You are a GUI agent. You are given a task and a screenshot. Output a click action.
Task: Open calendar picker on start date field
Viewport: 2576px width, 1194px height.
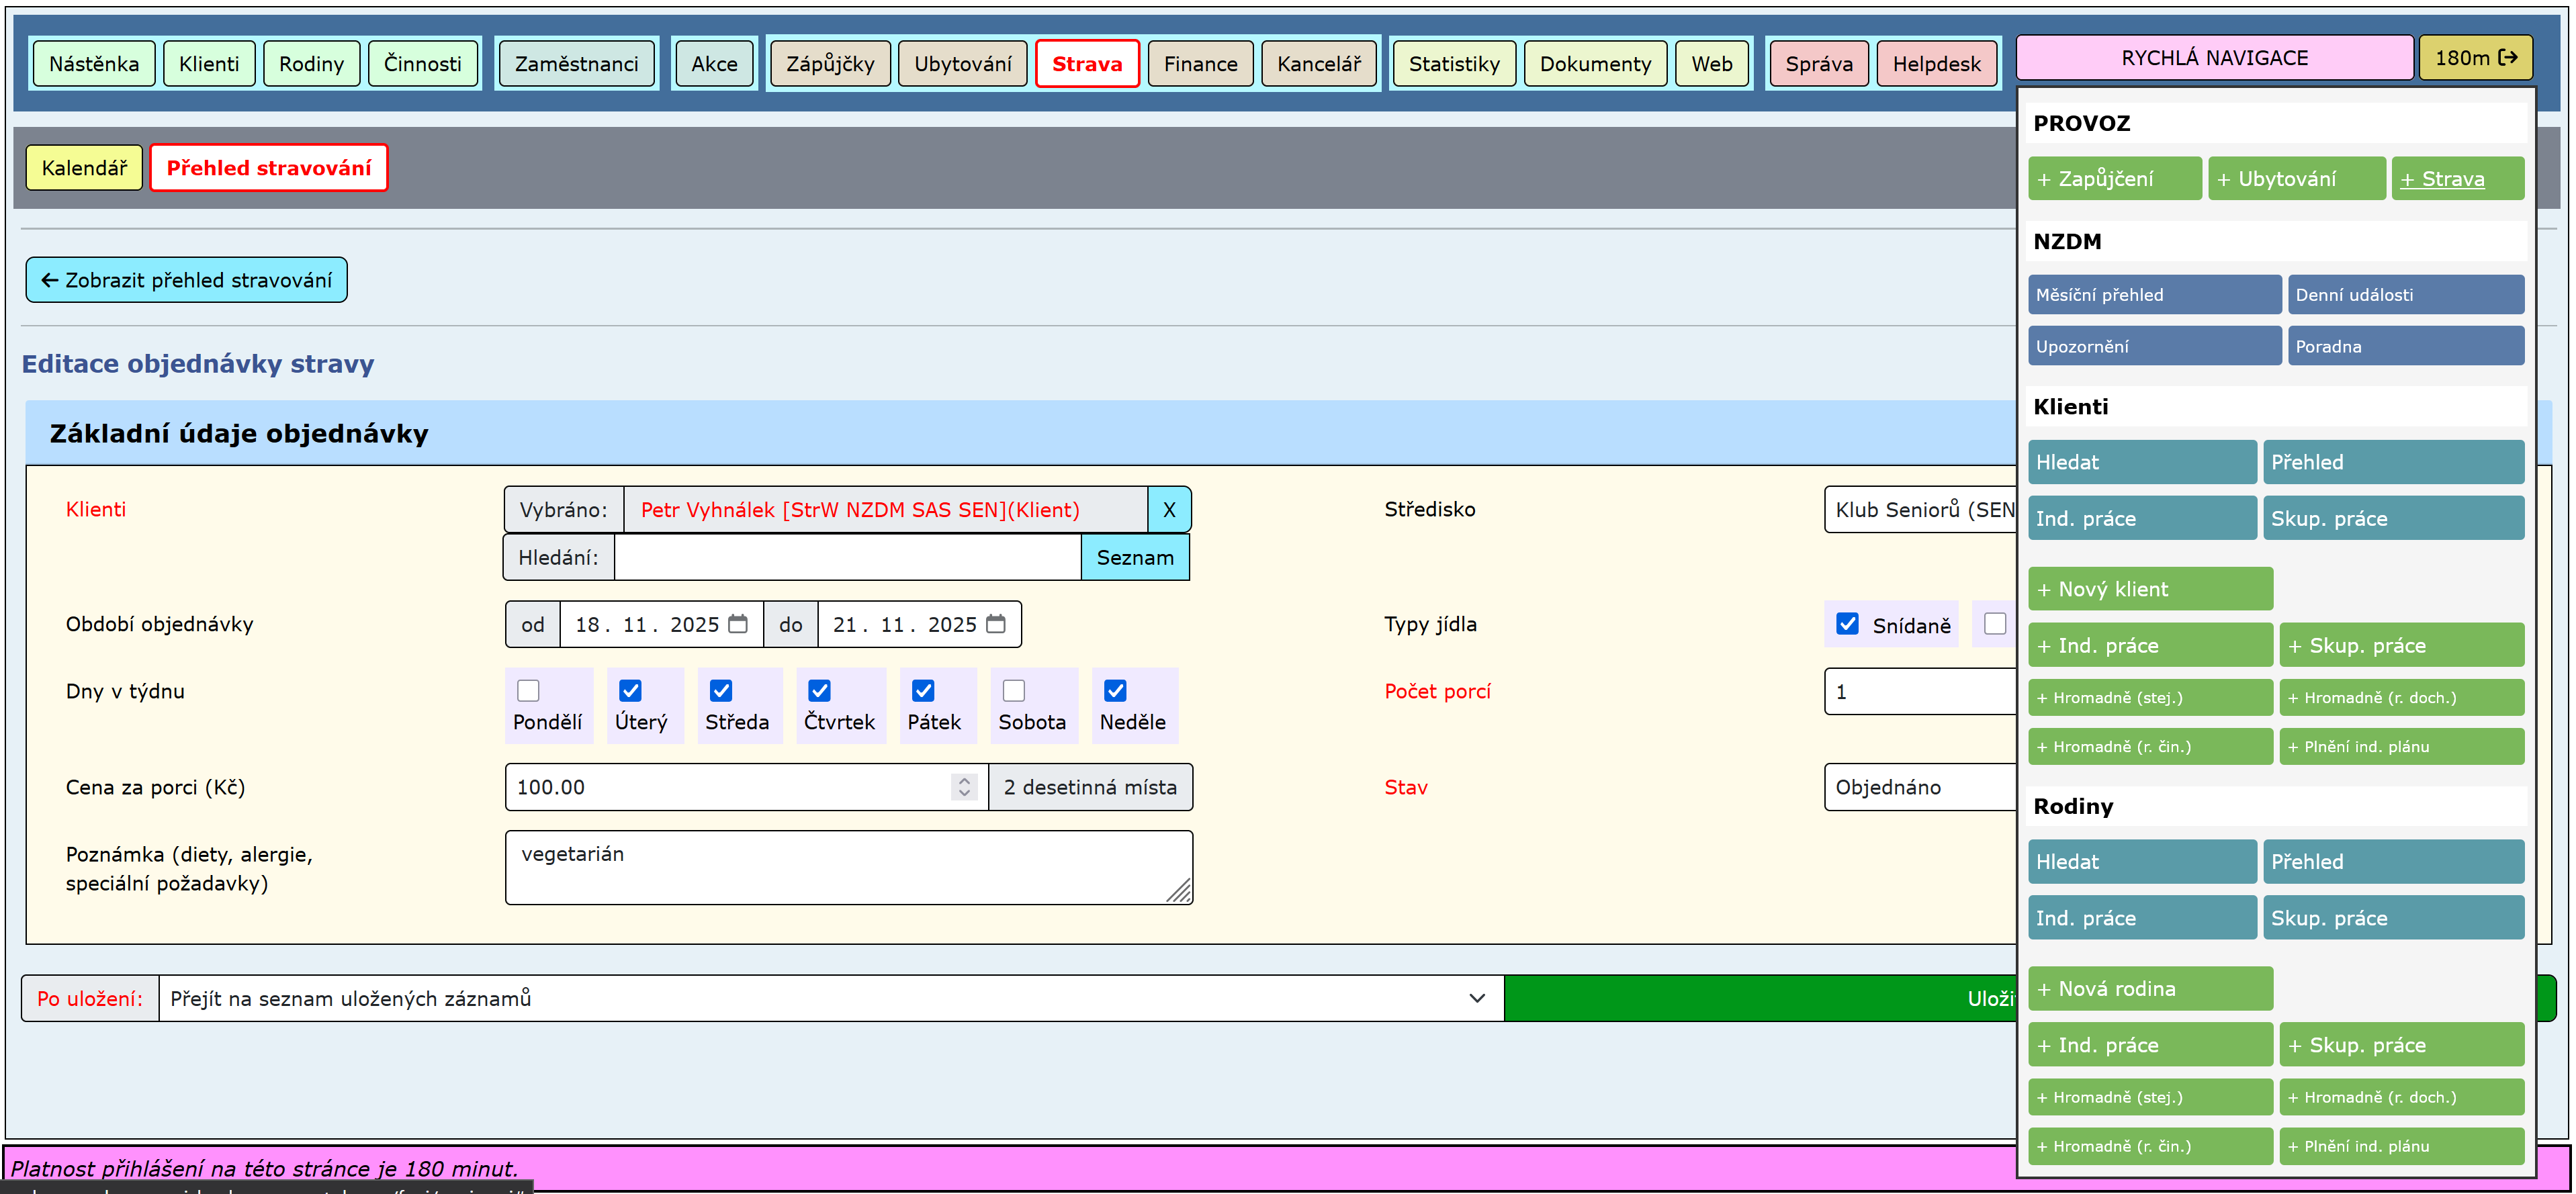click(738, 624)
